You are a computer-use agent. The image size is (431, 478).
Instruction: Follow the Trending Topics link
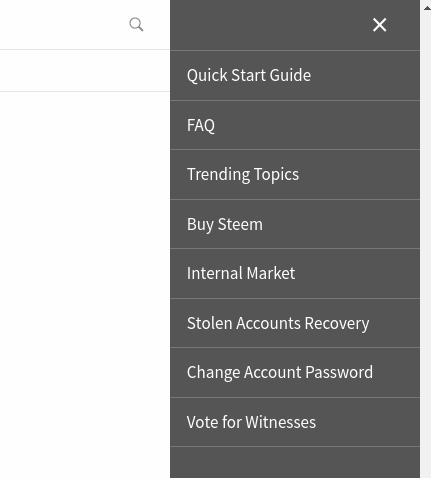click(243, 175)
